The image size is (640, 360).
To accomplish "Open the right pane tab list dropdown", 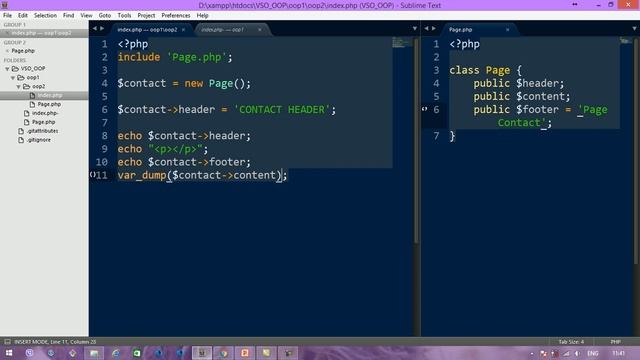I will (x=634, y=29).
